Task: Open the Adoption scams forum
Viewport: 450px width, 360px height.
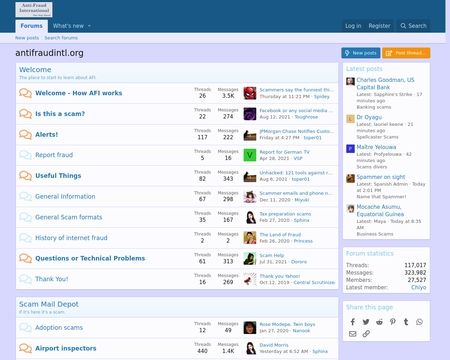Action: [59, 328]
